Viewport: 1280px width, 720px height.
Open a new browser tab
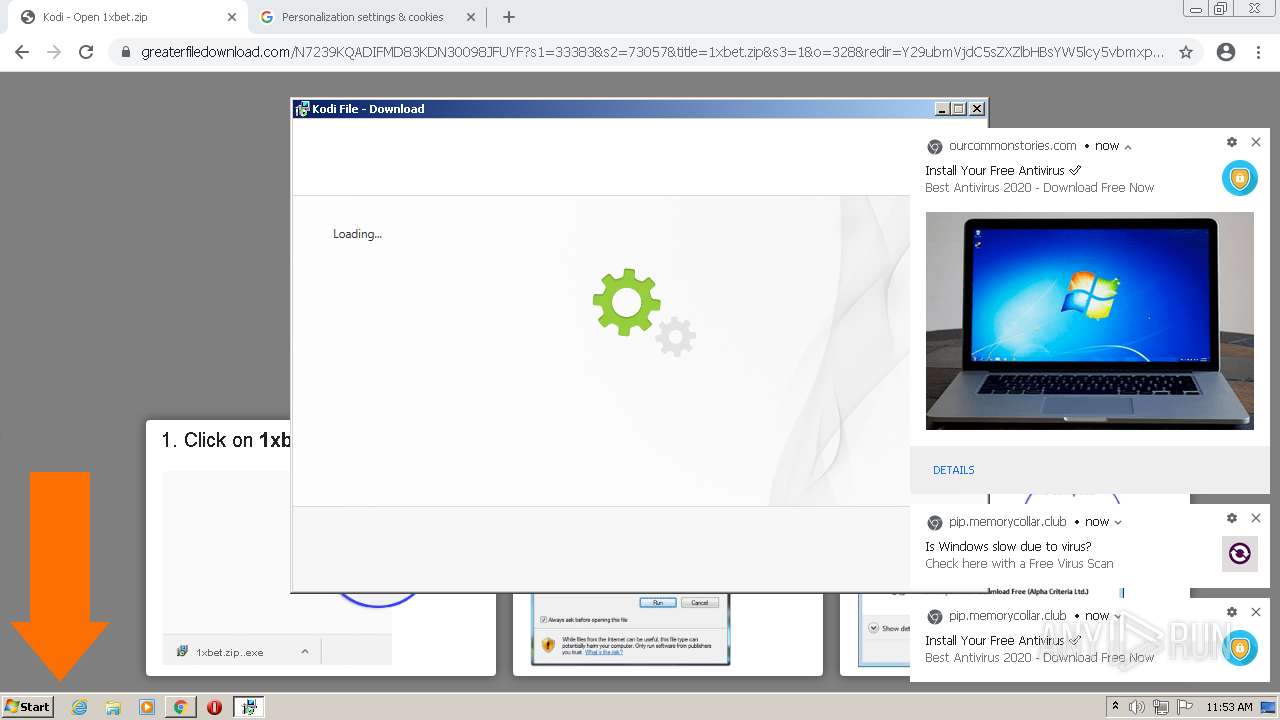pyautogui.click(x=508, y=17)
